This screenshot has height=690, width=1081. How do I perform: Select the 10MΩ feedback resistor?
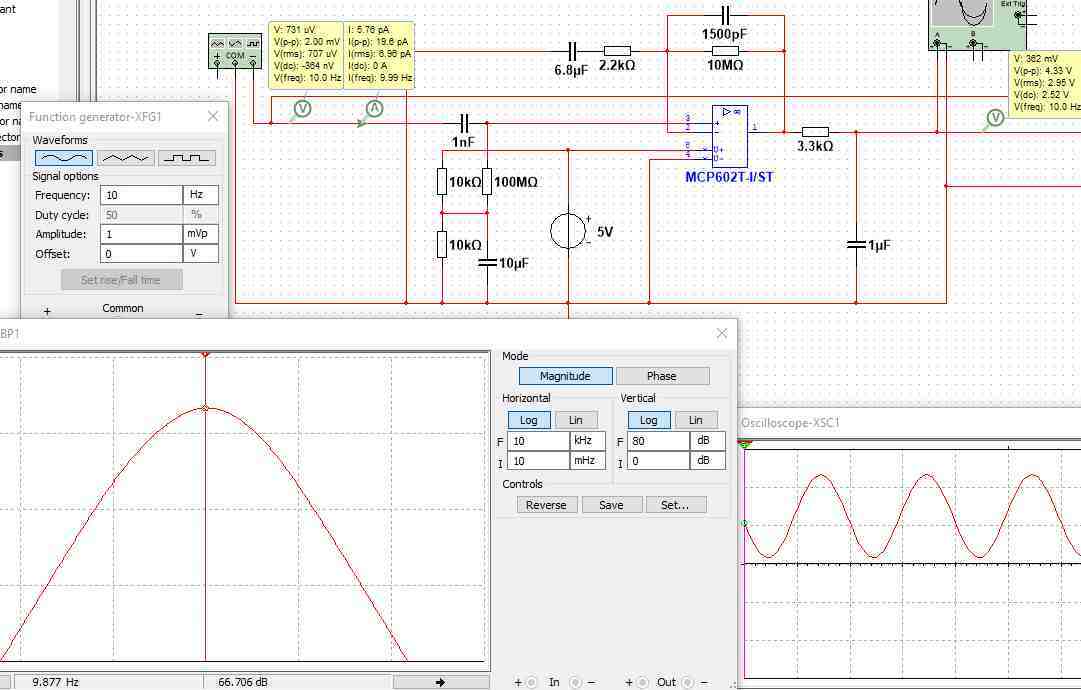coord(725,51)
